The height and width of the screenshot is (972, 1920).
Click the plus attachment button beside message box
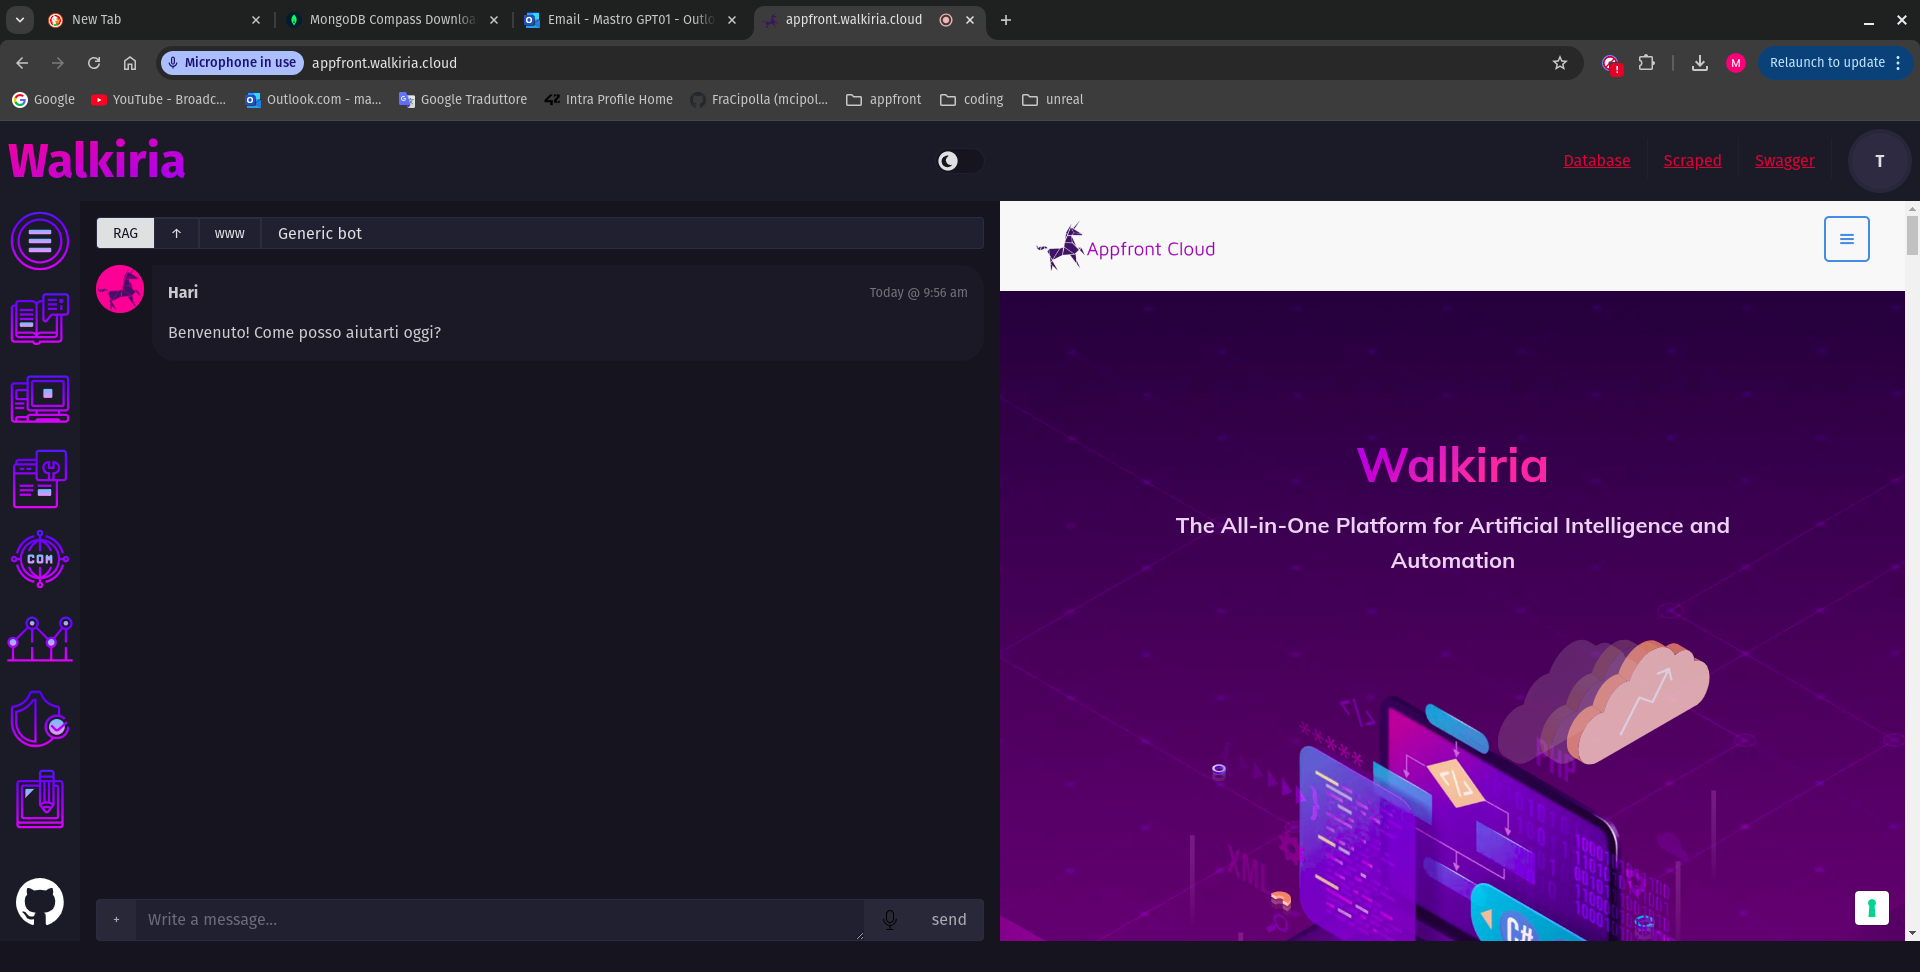[x=116, y=919]
